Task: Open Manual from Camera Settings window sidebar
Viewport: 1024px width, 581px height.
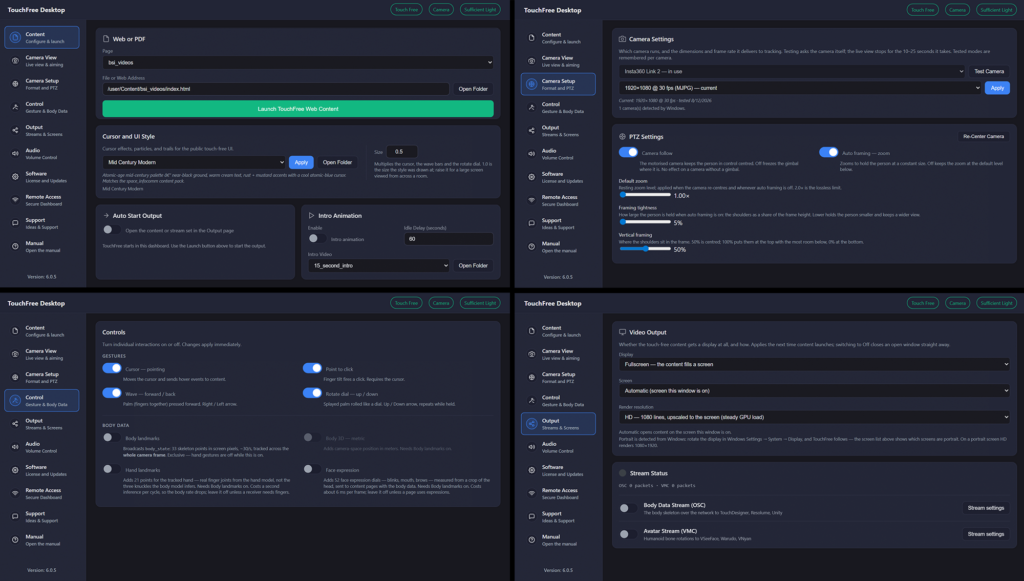Action: click(x=558, y=246)
